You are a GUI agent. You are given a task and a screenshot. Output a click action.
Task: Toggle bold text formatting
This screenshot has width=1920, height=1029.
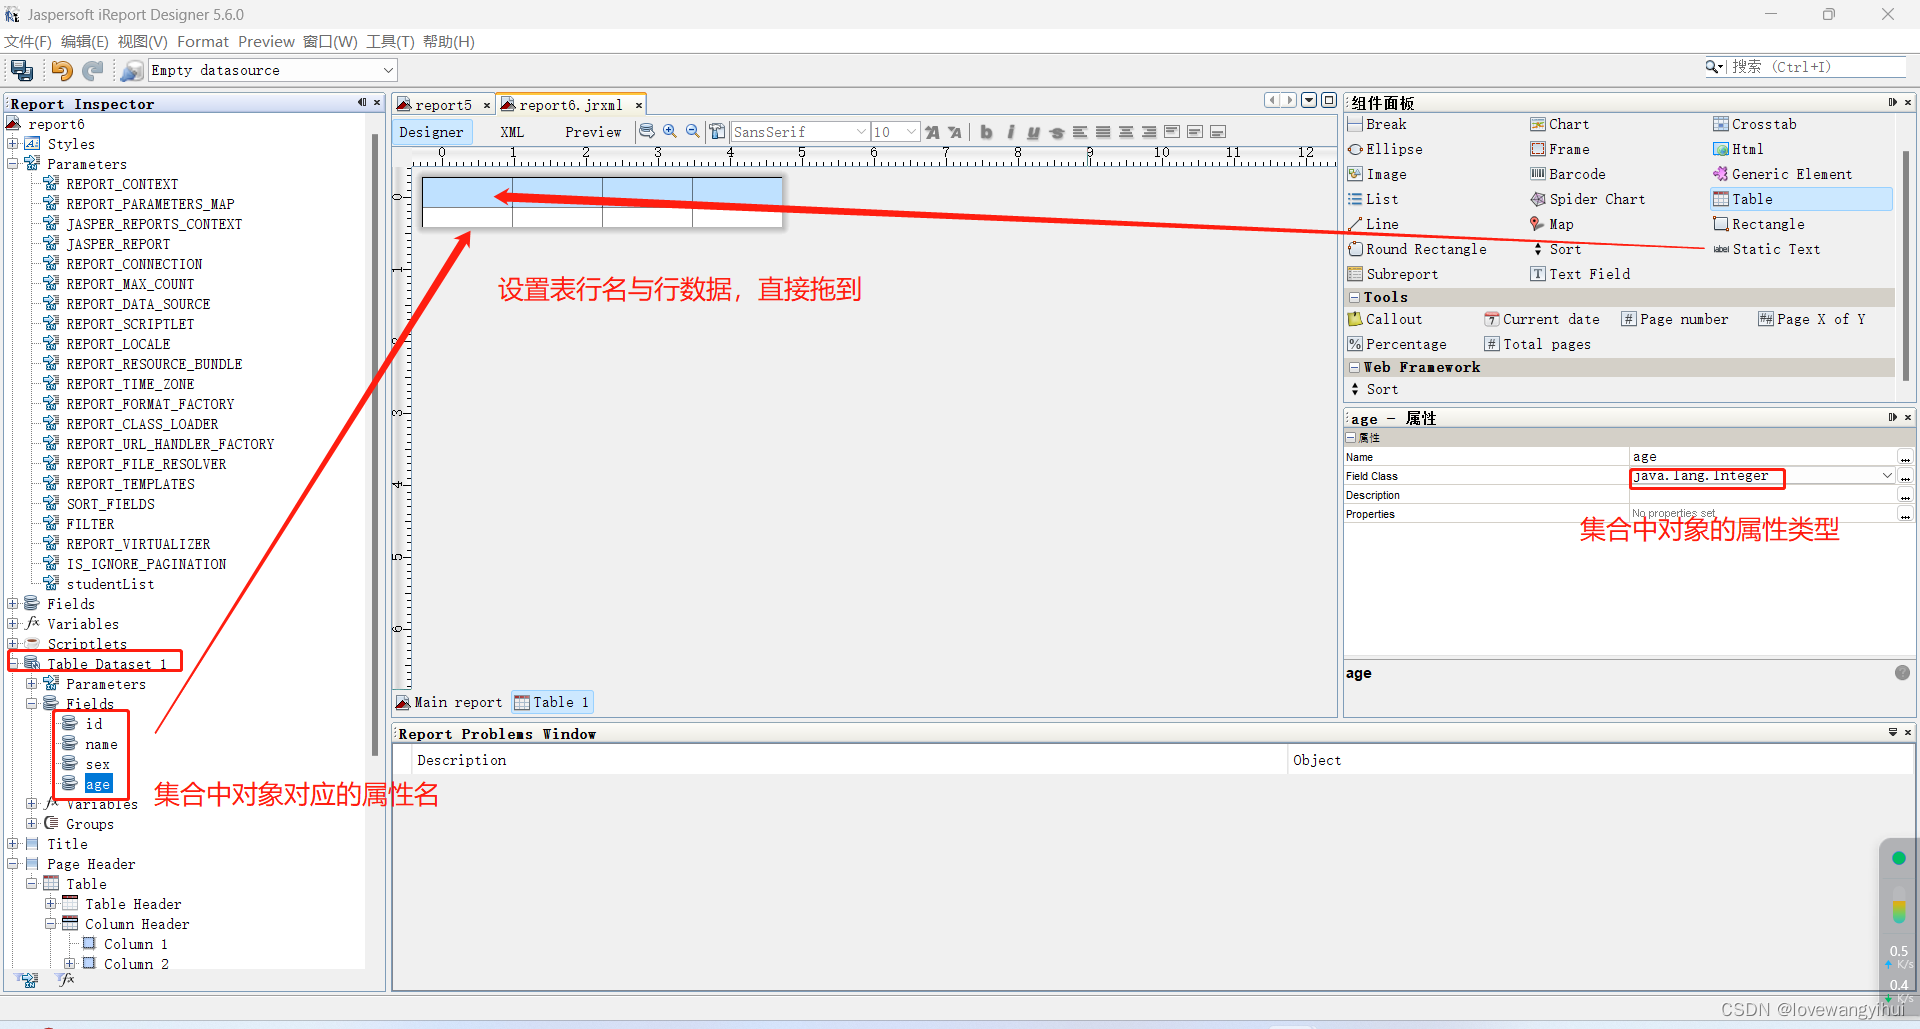point(986,131)
